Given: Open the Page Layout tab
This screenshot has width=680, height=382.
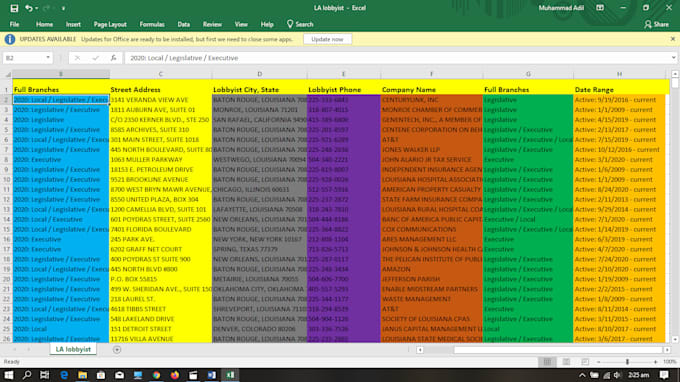Looking at the screenshot, I should click(110, 24).
